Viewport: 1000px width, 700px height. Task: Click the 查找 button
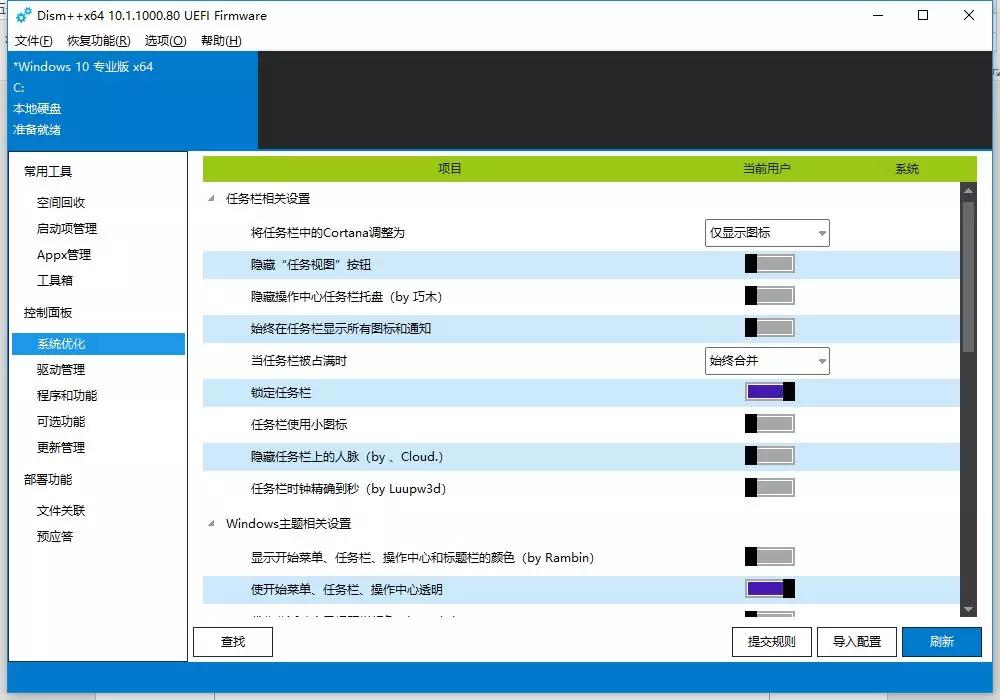click(232, 641)
